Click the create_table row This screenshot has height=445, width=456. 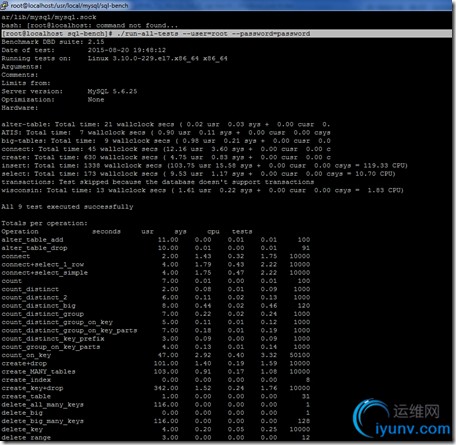click(x=156, y=396)
